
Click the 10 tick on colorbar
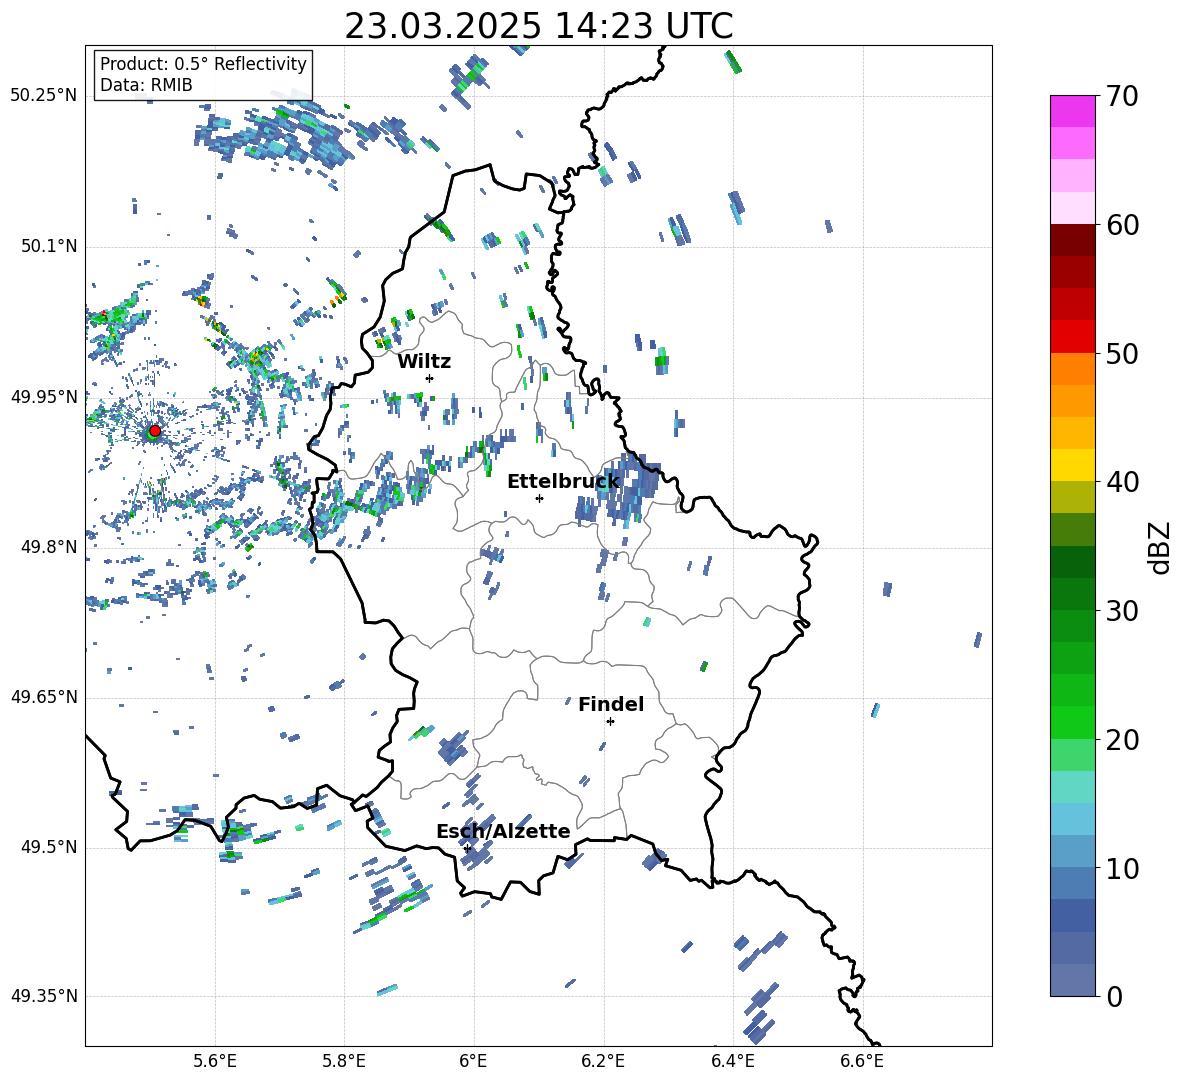(x=1123, y=869)
